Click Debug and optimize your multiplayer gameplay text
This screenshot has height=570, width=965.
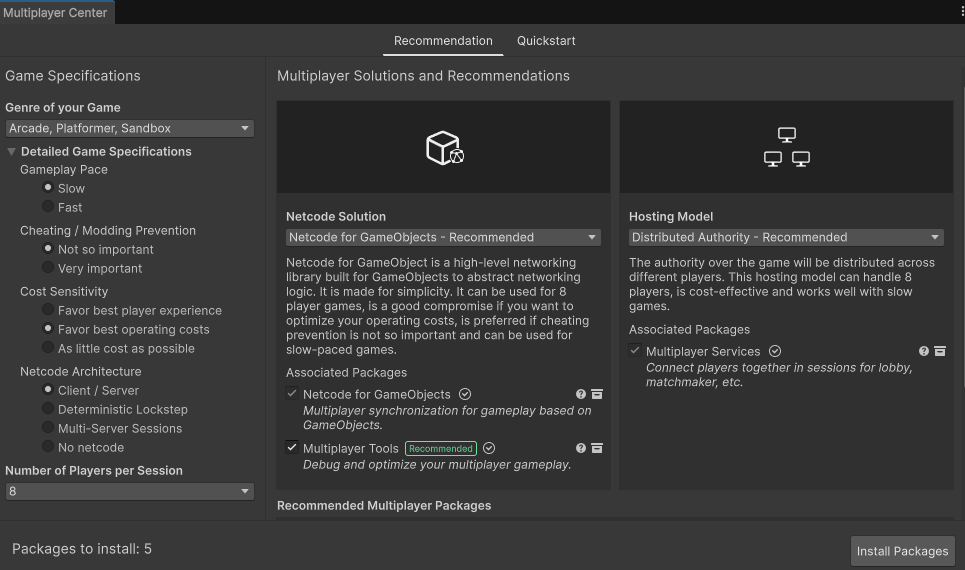pos(437,465)
